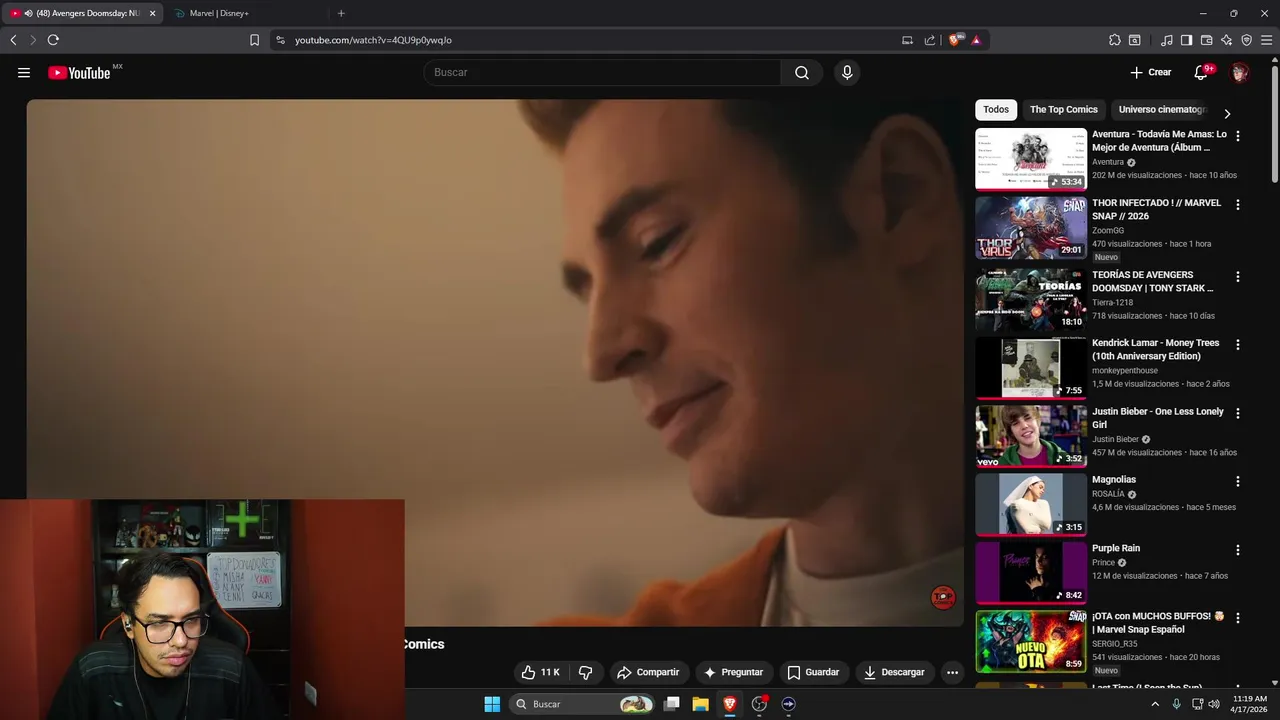Screen dimensions: 1280x720
Task: Open options for TEORÍAS DE AVENGERS DOOMSDAY video
Action: click(x=1237, y=276)
